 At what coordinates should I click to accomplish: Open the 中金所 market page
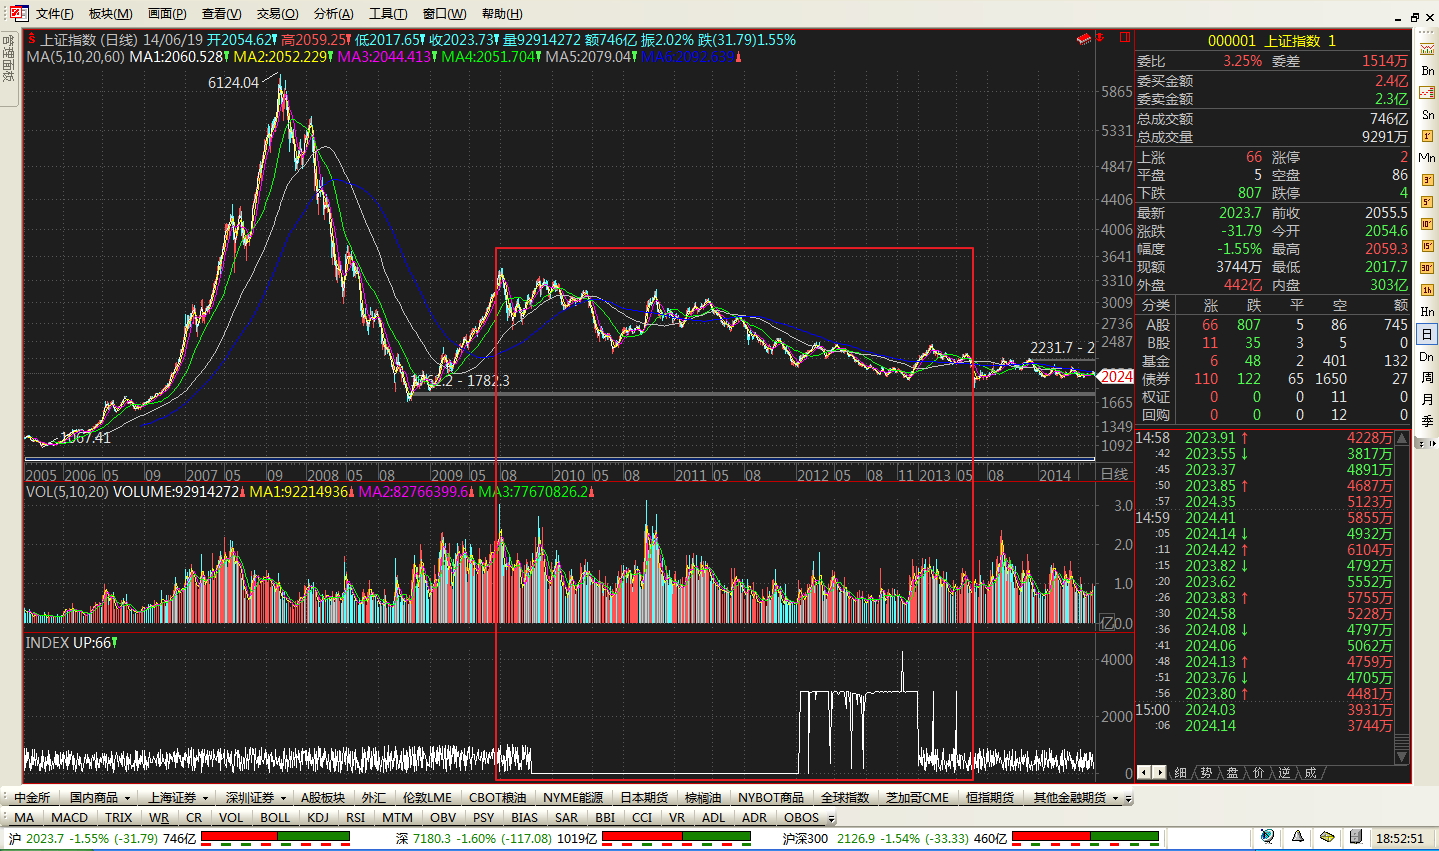click(x=32, y=797)
